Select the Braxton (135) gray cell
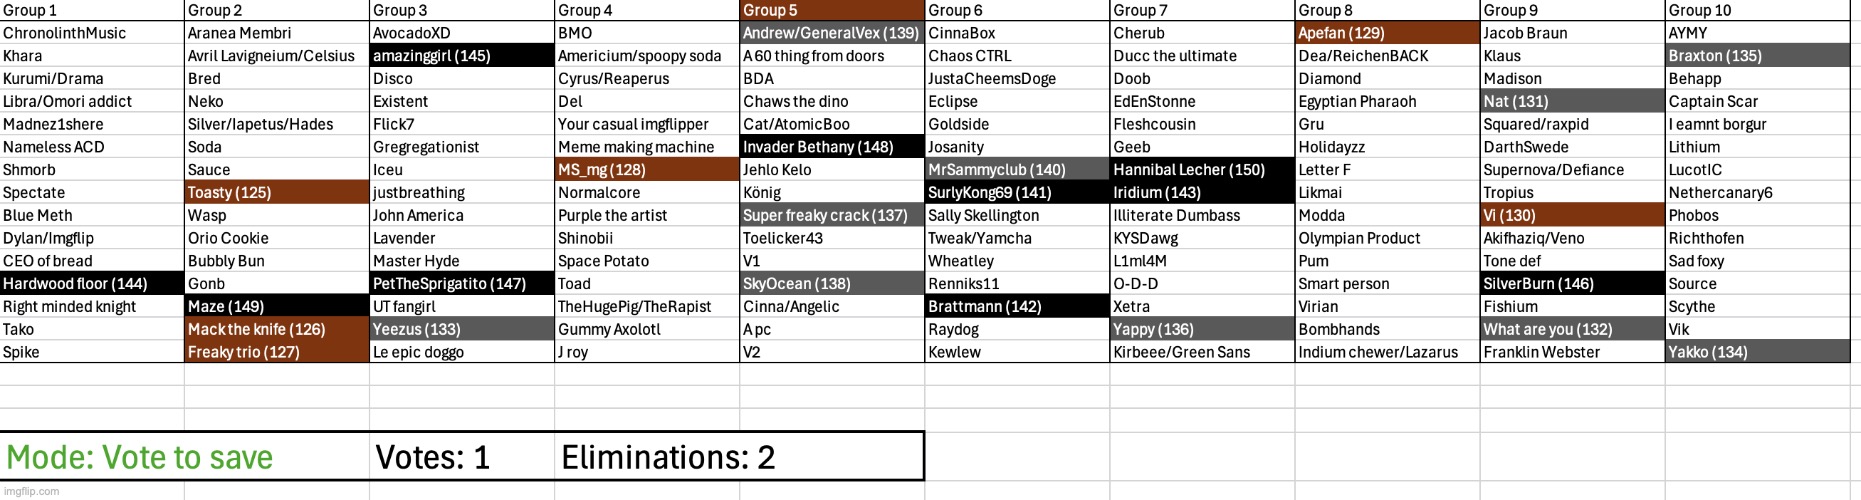 [1758, 56]
